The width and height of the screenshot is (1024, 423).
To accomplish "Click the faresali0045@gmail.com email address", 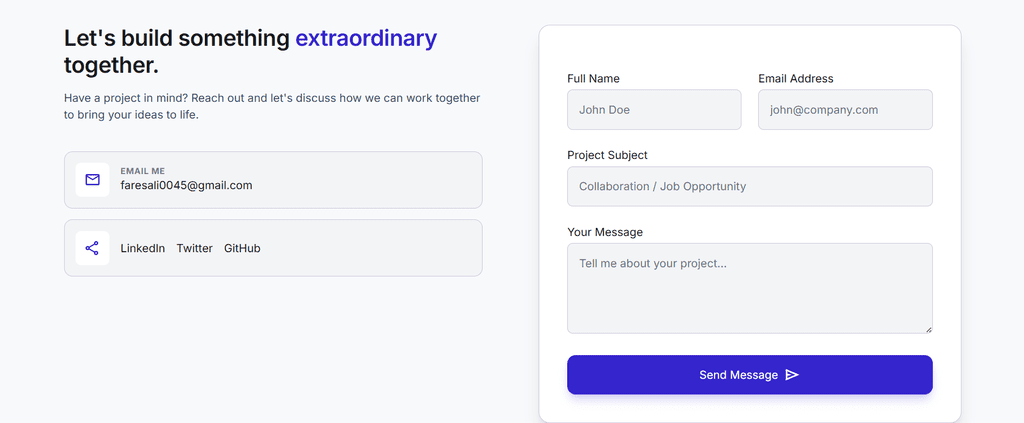I will (186, 185).
